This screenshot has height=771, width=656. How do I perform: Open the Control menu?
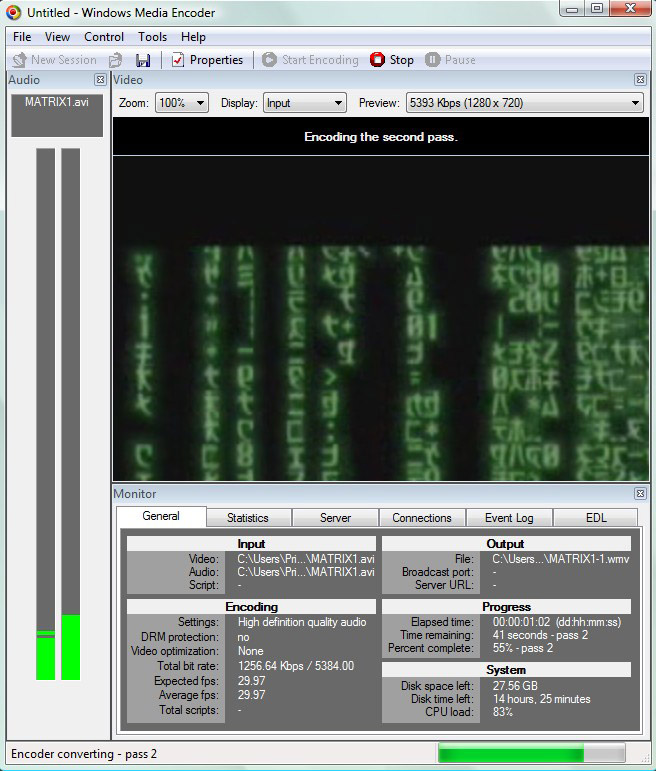click(104, 37)
